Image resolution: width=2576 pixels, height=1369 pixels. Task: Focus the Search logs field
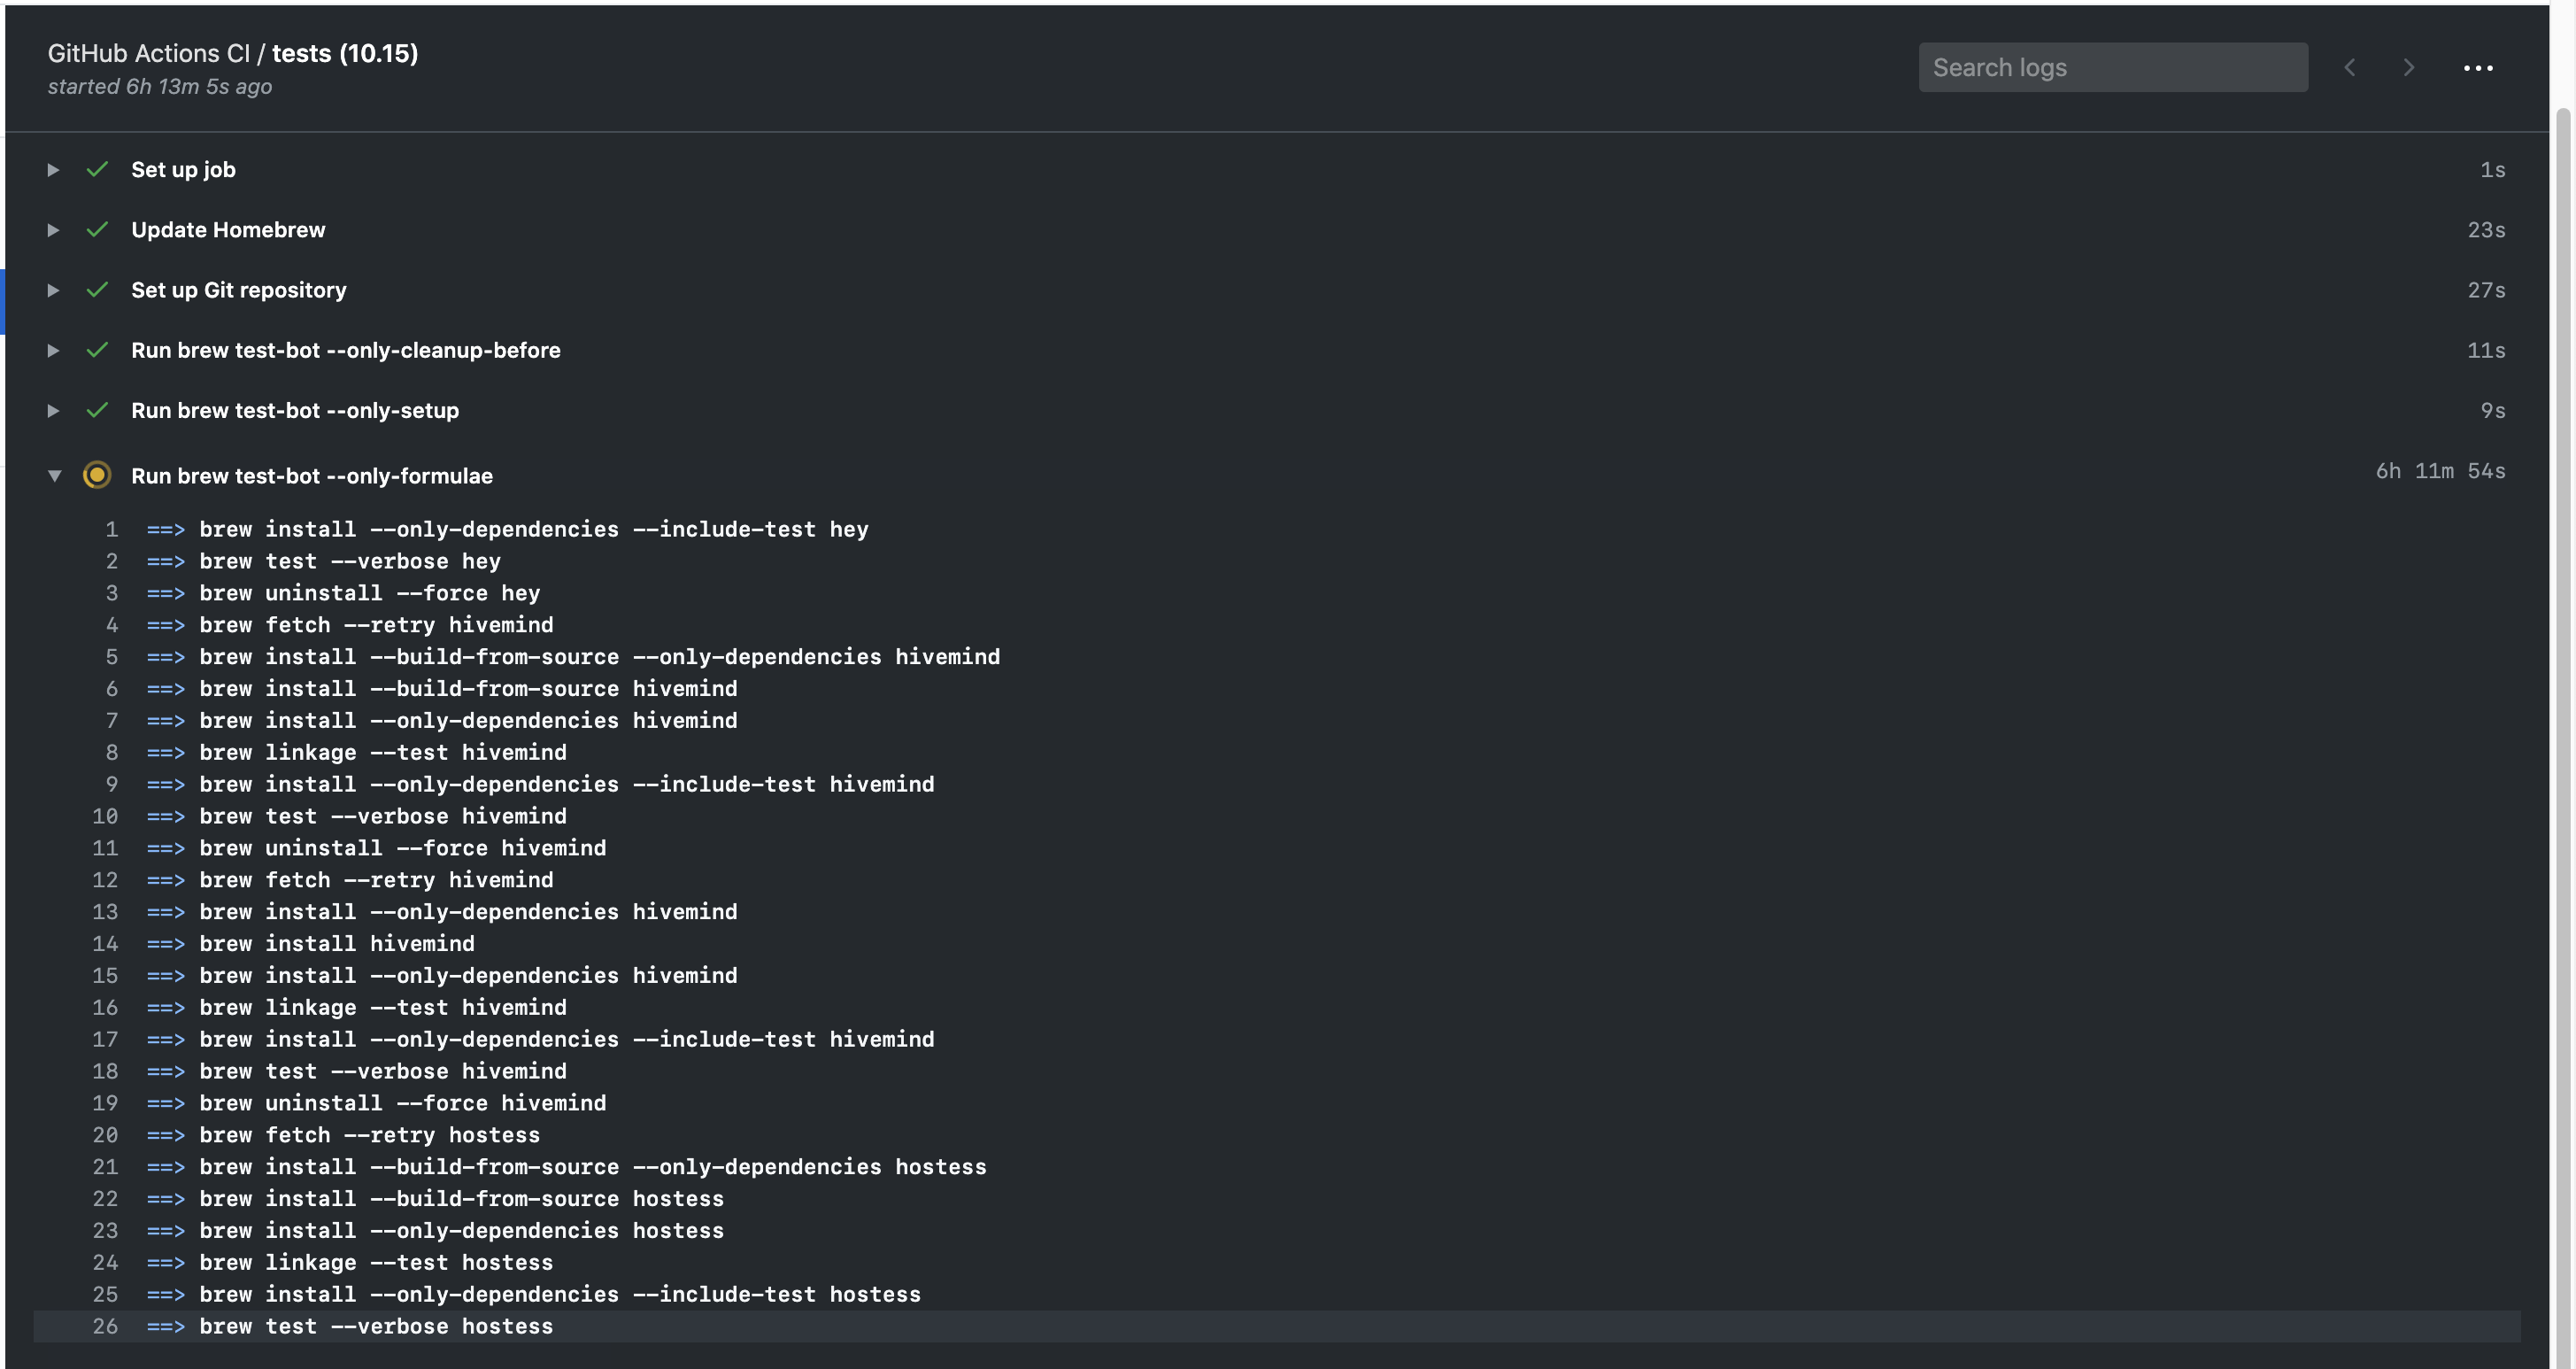pos(2113,67)
